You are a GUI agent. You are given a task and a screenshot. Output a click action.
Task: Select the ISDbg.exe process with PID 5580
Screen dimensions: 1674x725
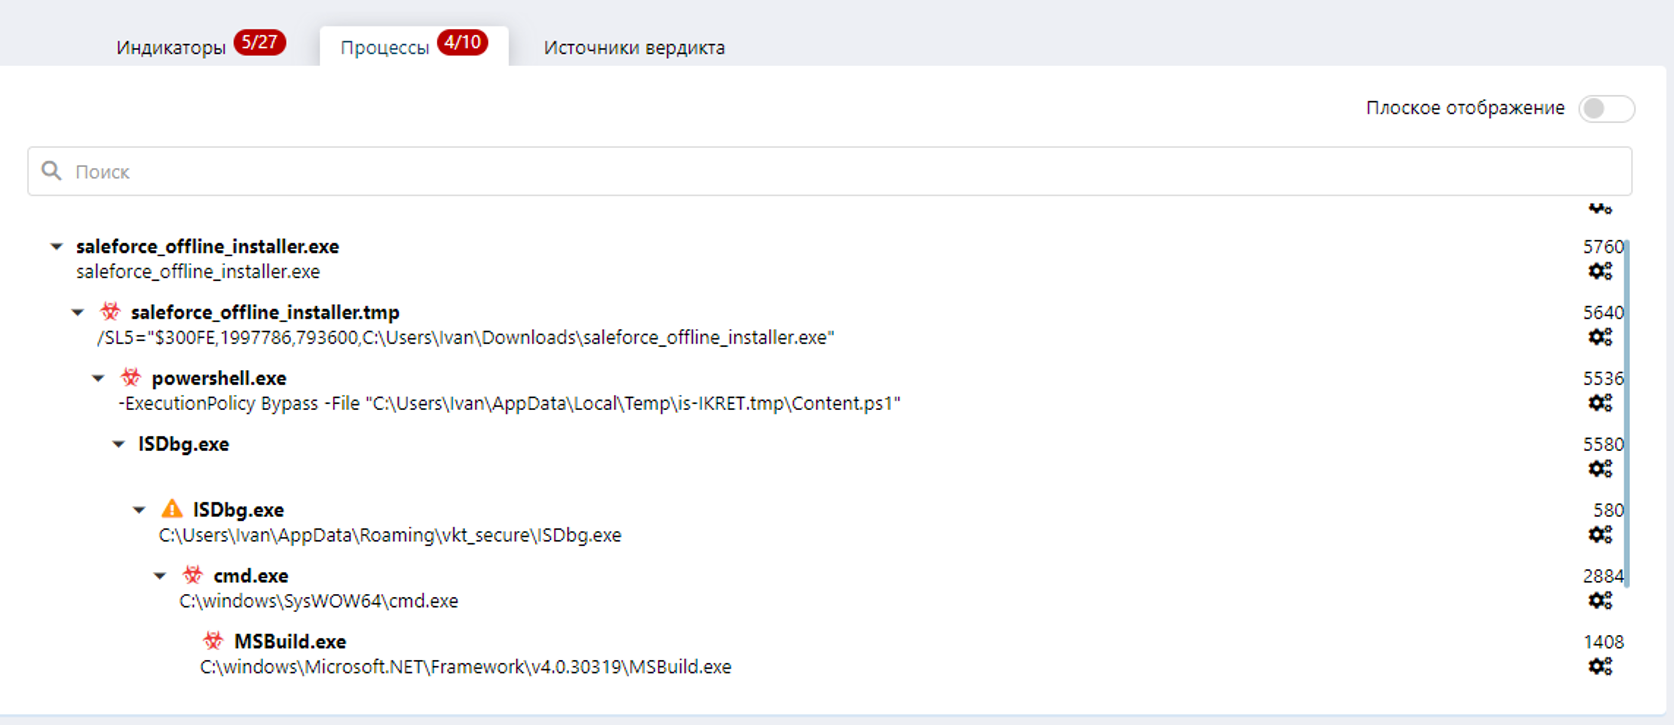(183, 444)
